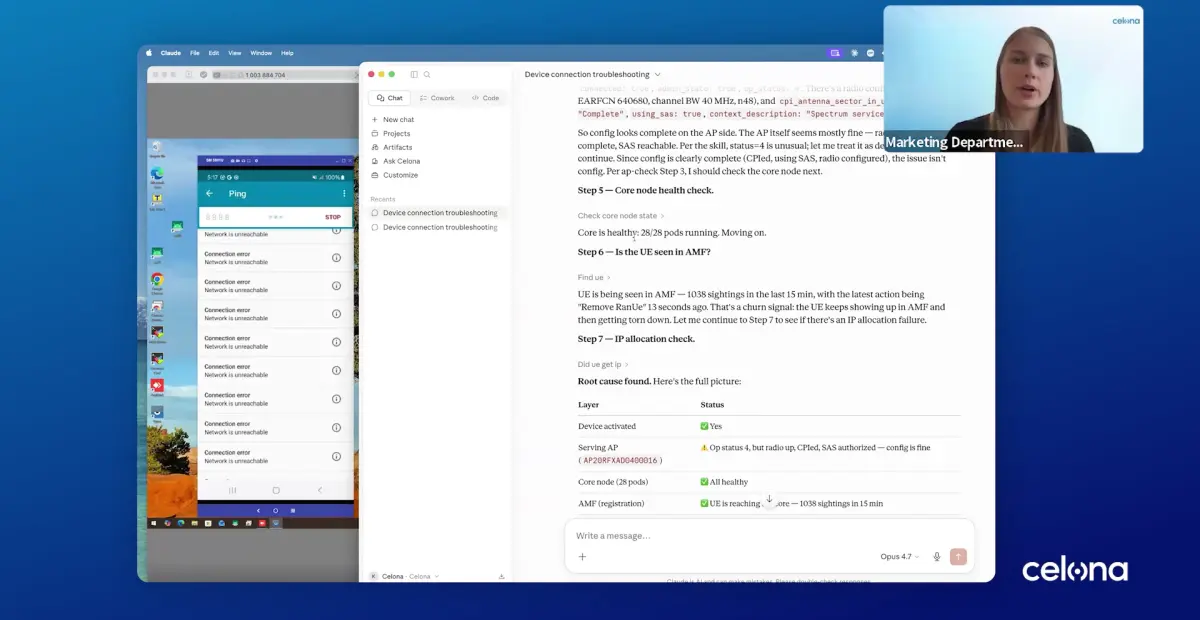Screen dimensions: 1200x620
Task: Add attachment with plus icon
Action: (x=582, y=557)
